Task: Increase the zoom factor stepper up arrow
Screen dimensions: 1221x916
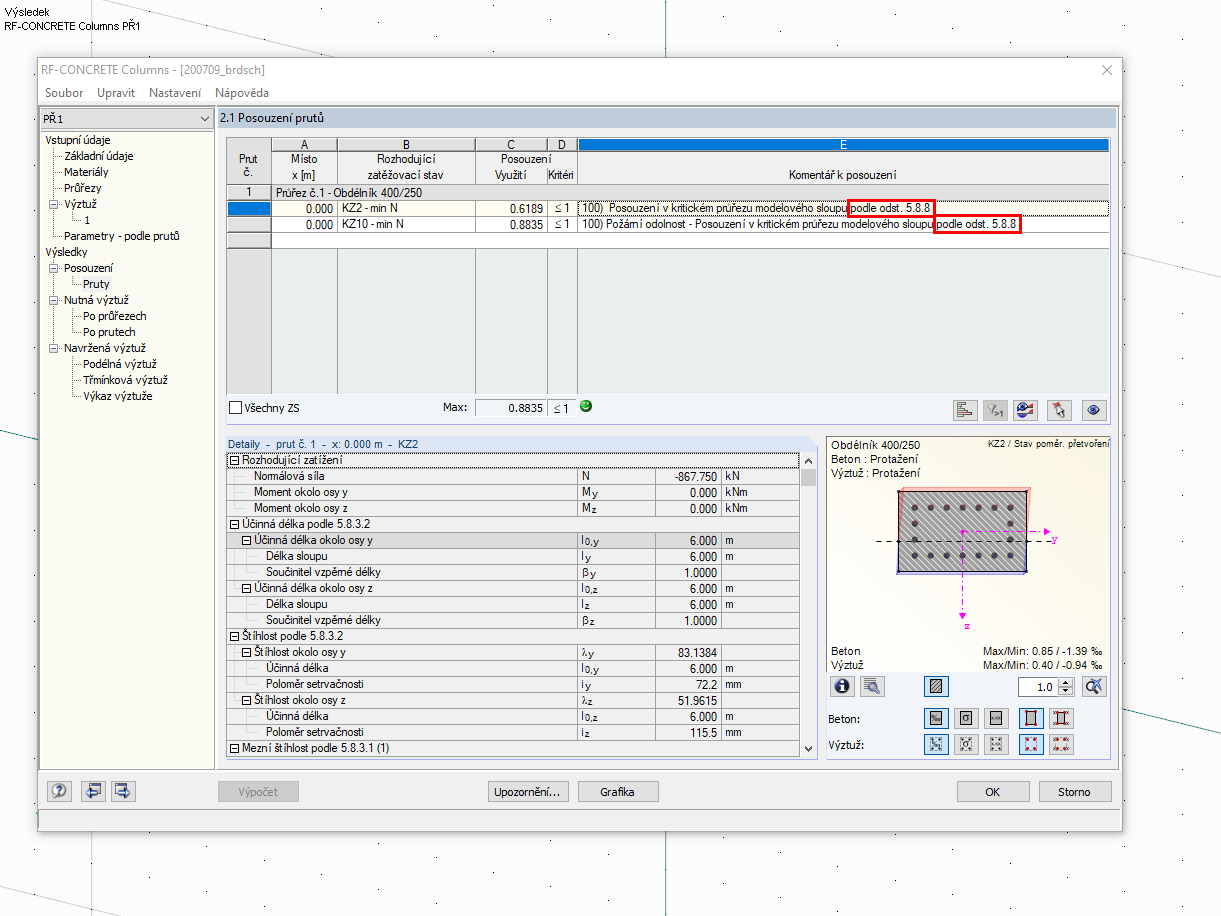Action: 1066,682
